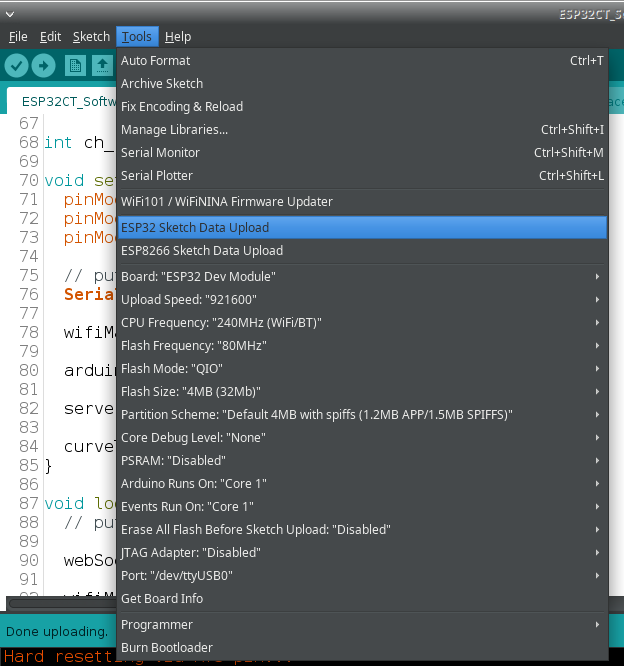Expand Core Debug Level "None" submenu
This screenshot has height=666, width=624.
pyautogui.click(x=361, y=437)
